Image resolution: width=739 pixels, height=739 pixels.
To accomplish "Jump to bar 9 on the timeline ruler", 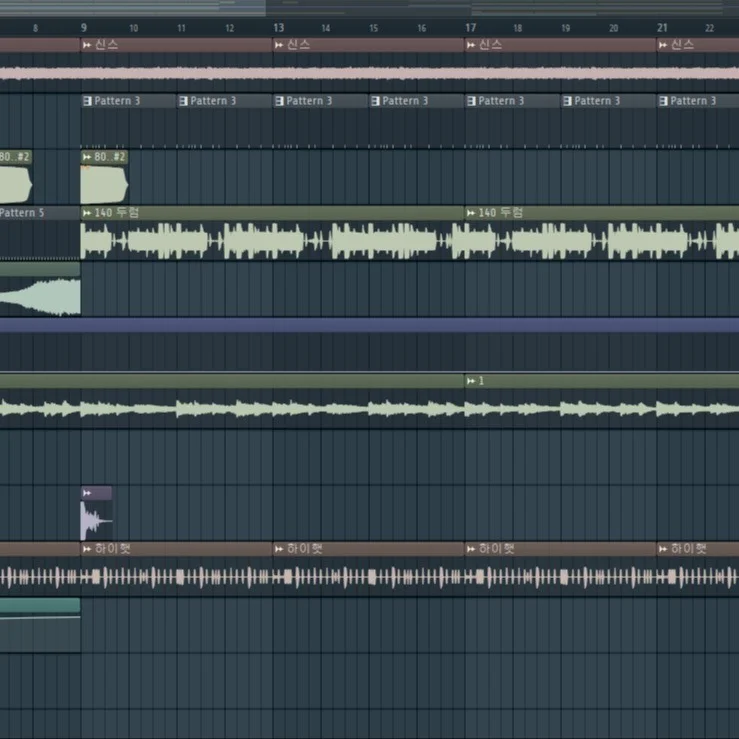I will click(84, 28).
